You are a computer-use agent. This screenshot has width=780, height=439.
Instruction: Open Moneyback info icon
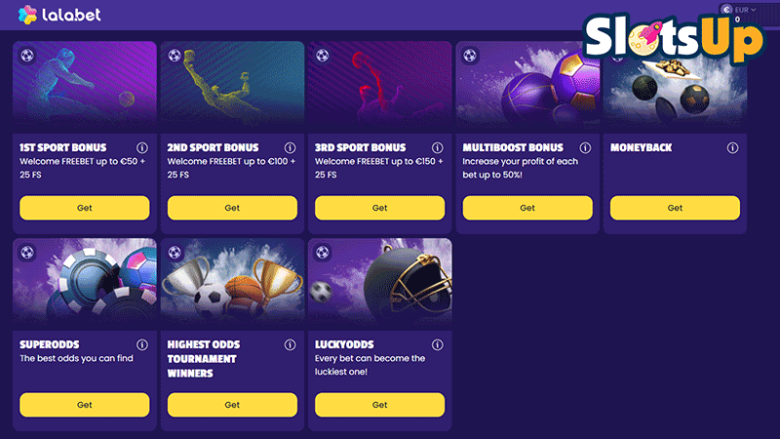click(x=732, y=148)
